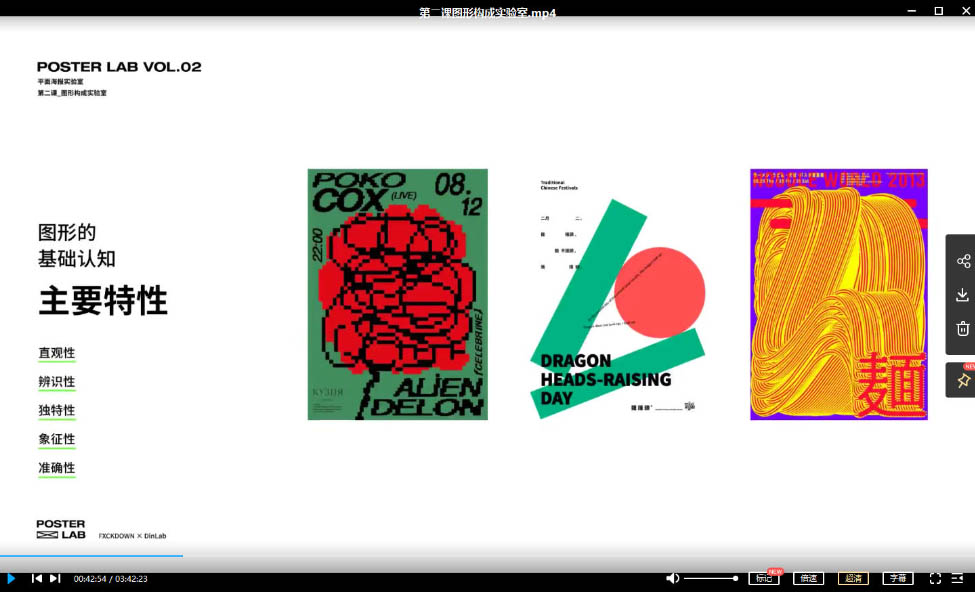Click the 平面海报实验室 subtitle line
The height and width of the screenshot is (592, 975).
[x=60, y=81]
